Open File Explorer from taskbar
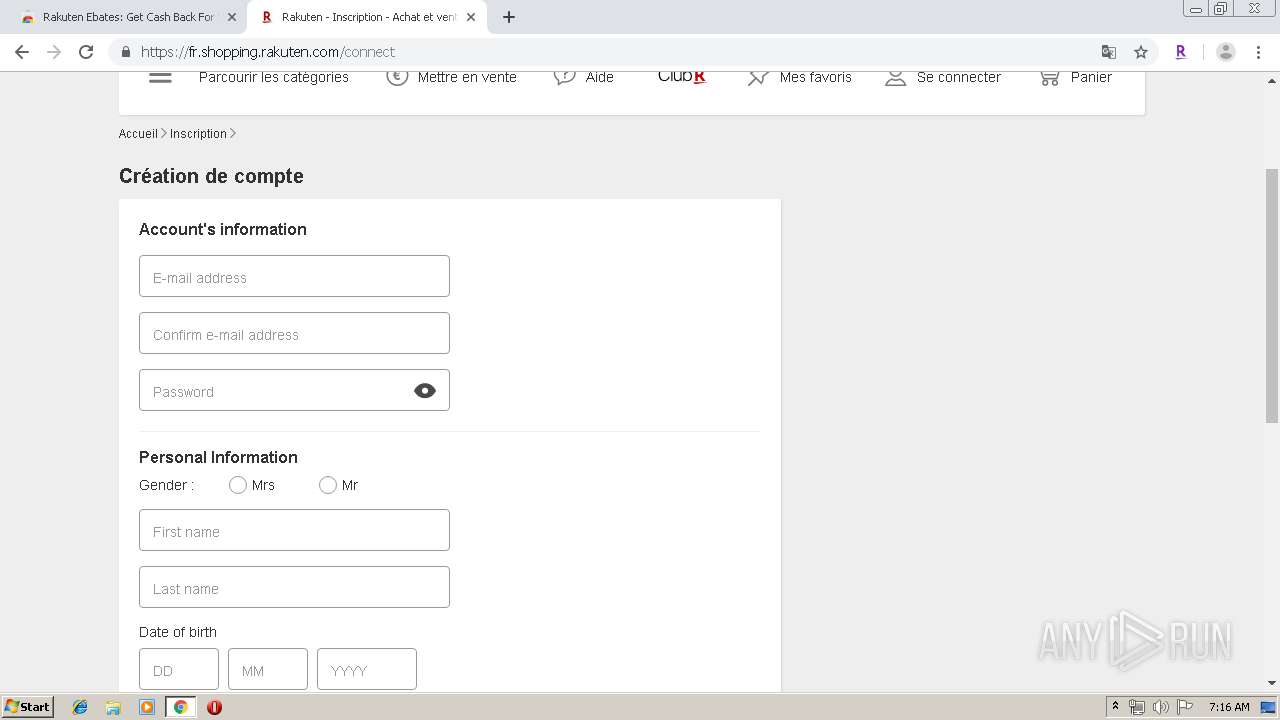Image resolution: width=1280 pixels, height=720 pixels. (113, 707)
